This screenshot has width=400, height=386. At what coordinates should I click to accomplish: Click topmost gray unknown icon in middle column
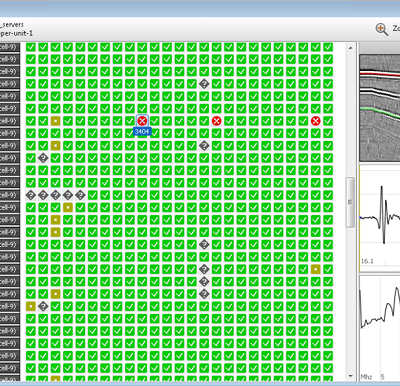[x=204, y=84]
